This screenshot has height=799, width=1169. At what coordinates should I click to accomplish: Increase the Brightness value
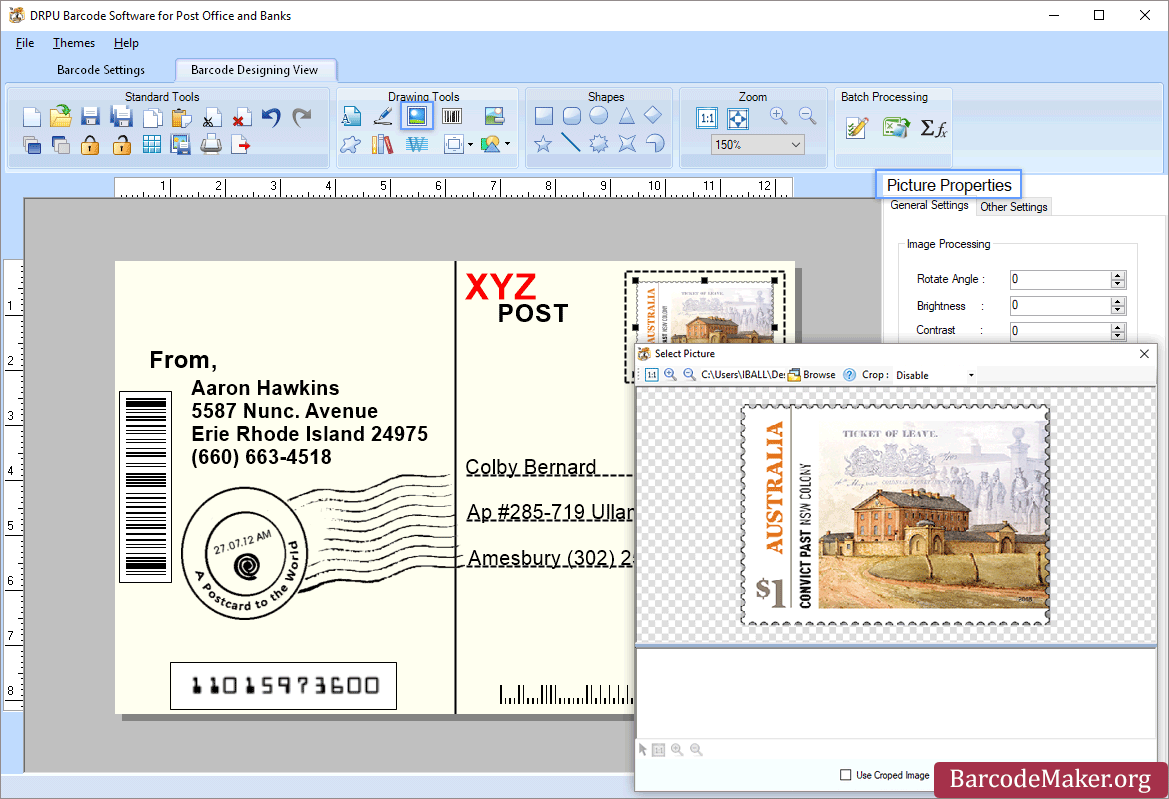(x=1117, y=302)
